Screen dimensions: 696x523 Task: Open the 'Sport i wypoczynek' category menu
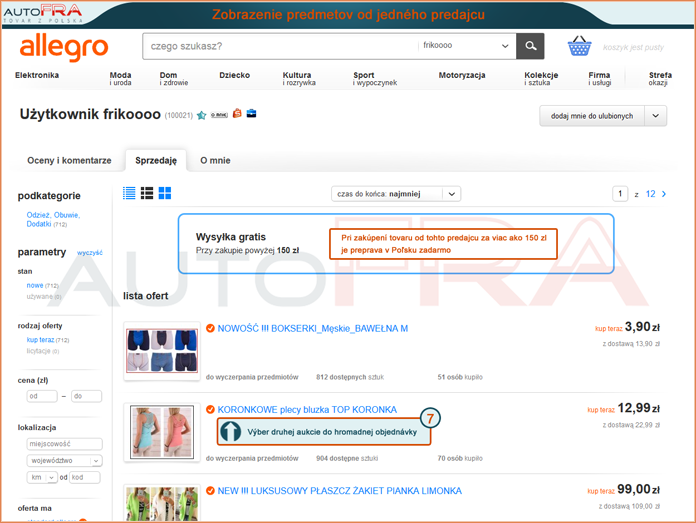tap(375, 79)
